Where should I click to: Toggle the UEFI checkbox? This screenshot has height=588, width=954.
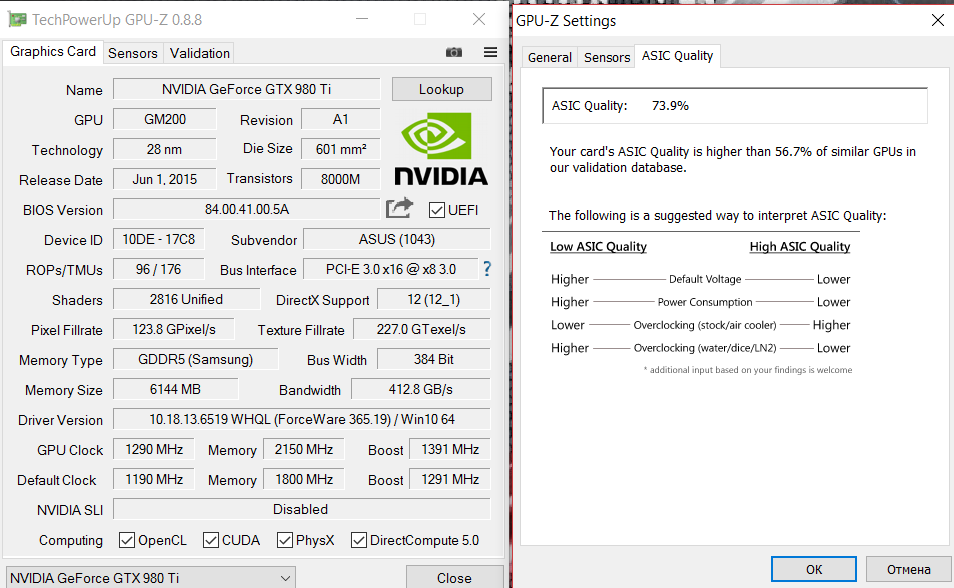coord(436,210)
